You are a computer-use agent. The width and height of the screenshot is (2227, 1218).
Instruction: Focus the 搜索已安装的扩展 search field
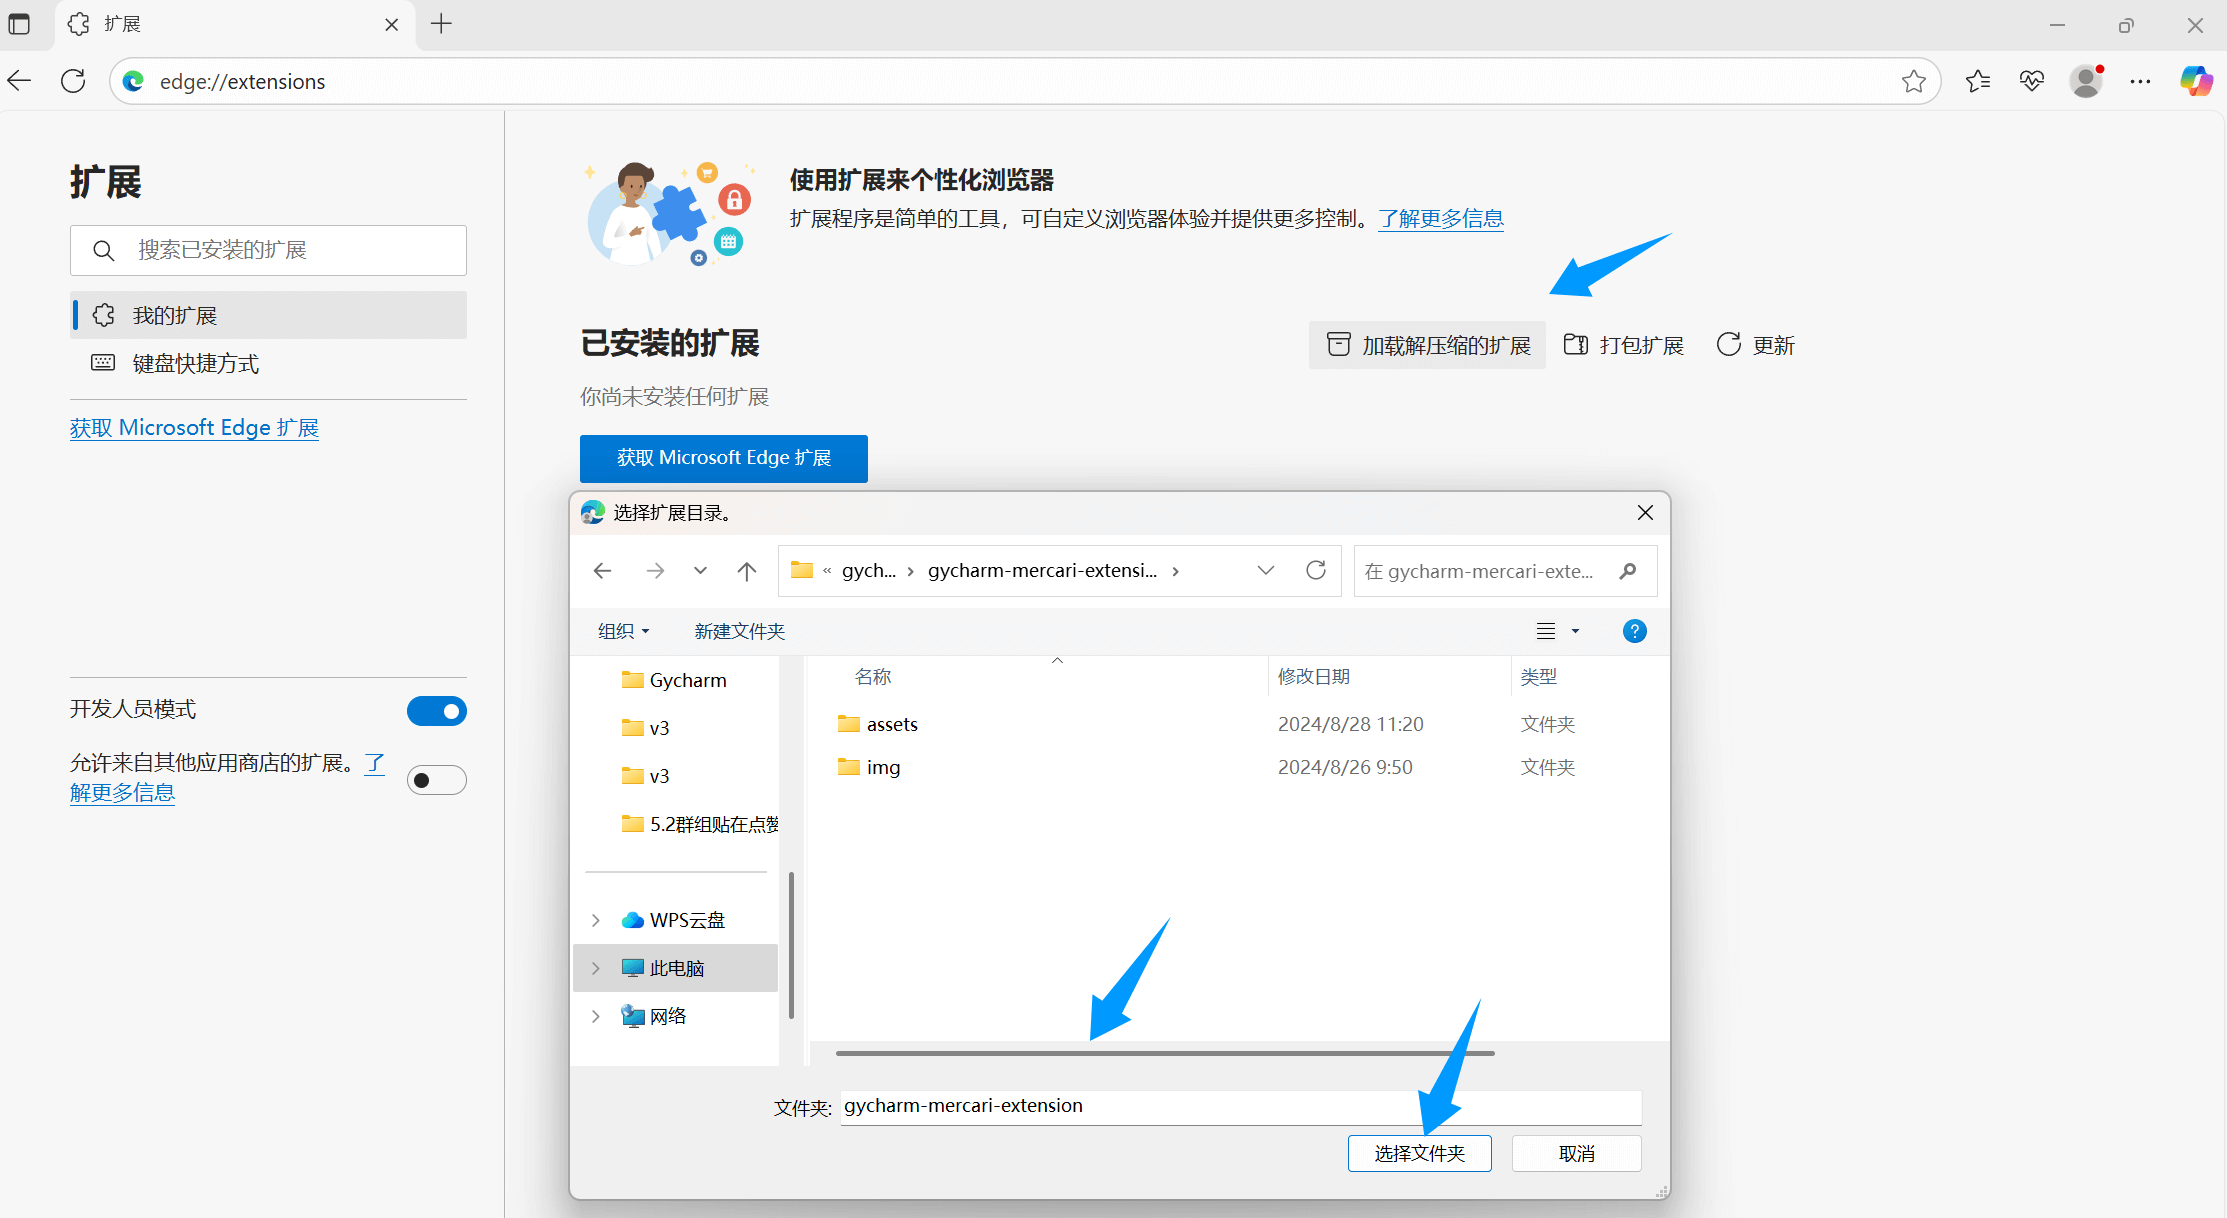coord(269,250)
